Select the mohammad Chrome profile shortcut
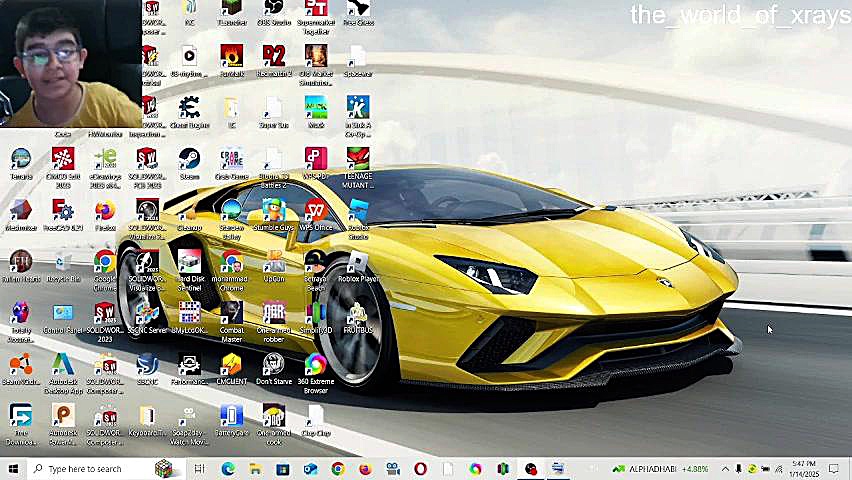 click(x=231, y=270)
